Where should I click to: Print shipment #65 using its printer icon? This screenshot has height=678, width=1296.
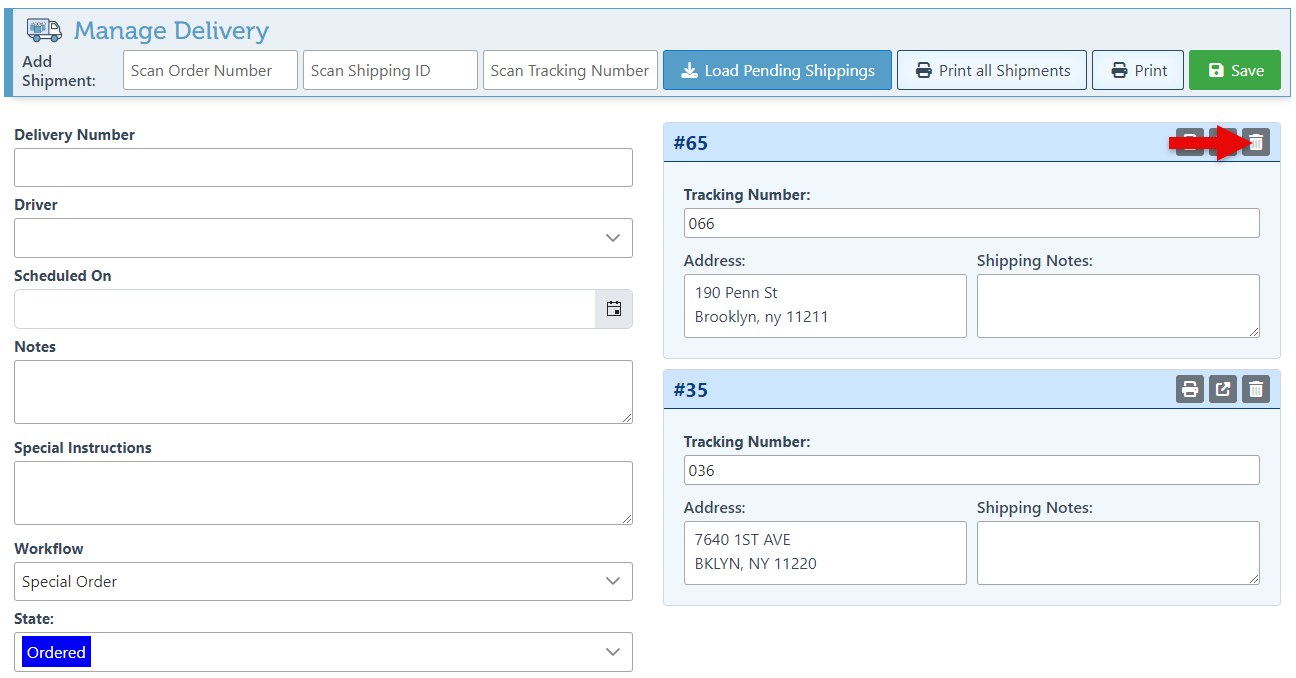[1189, 143]
